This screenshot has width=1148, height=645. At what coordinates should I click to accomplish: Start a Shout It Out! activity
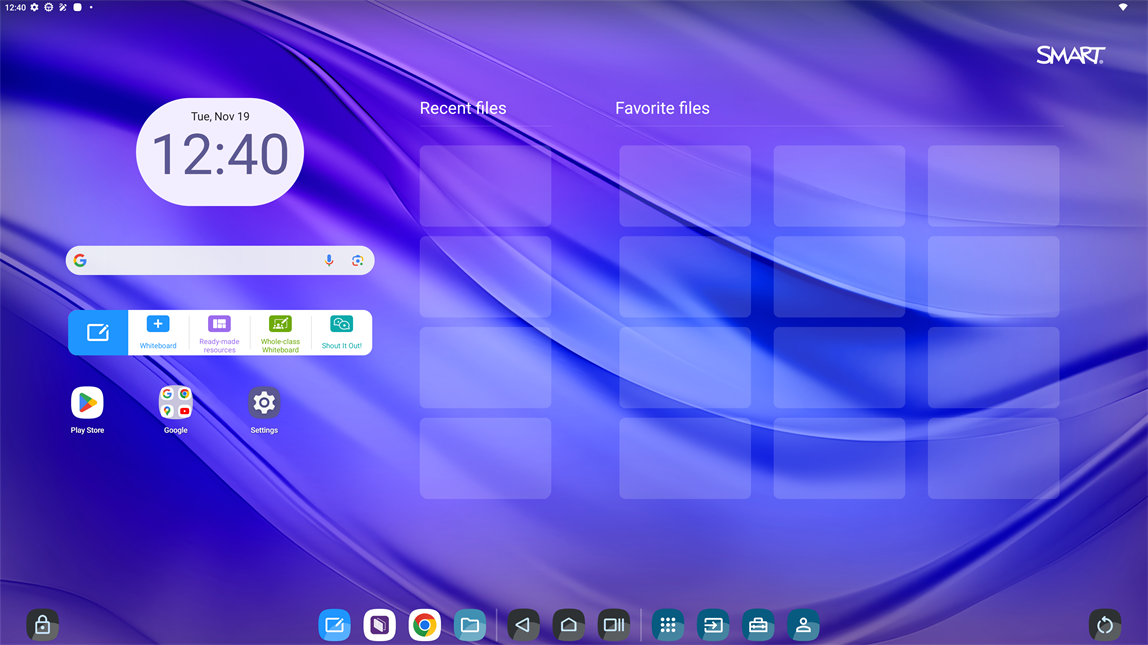(x=341, y=332)
